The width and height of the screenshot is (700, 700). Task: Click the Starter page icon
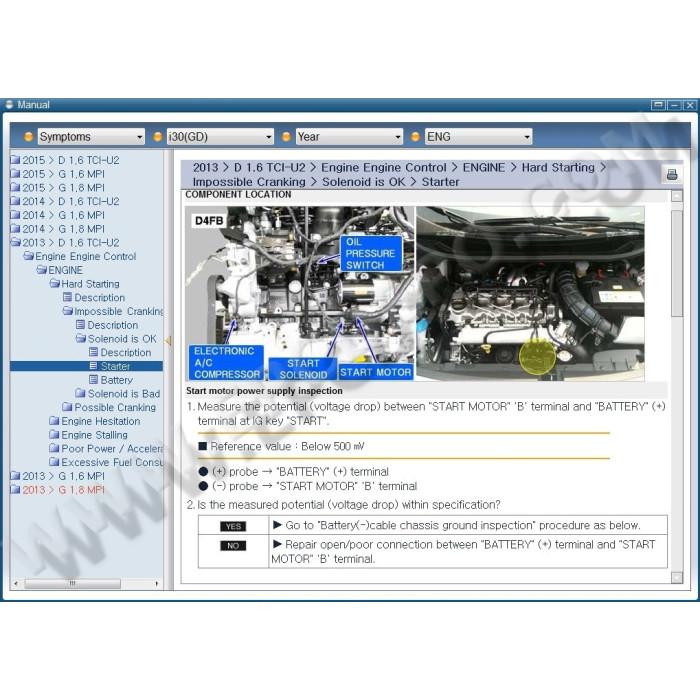[93, 366]
